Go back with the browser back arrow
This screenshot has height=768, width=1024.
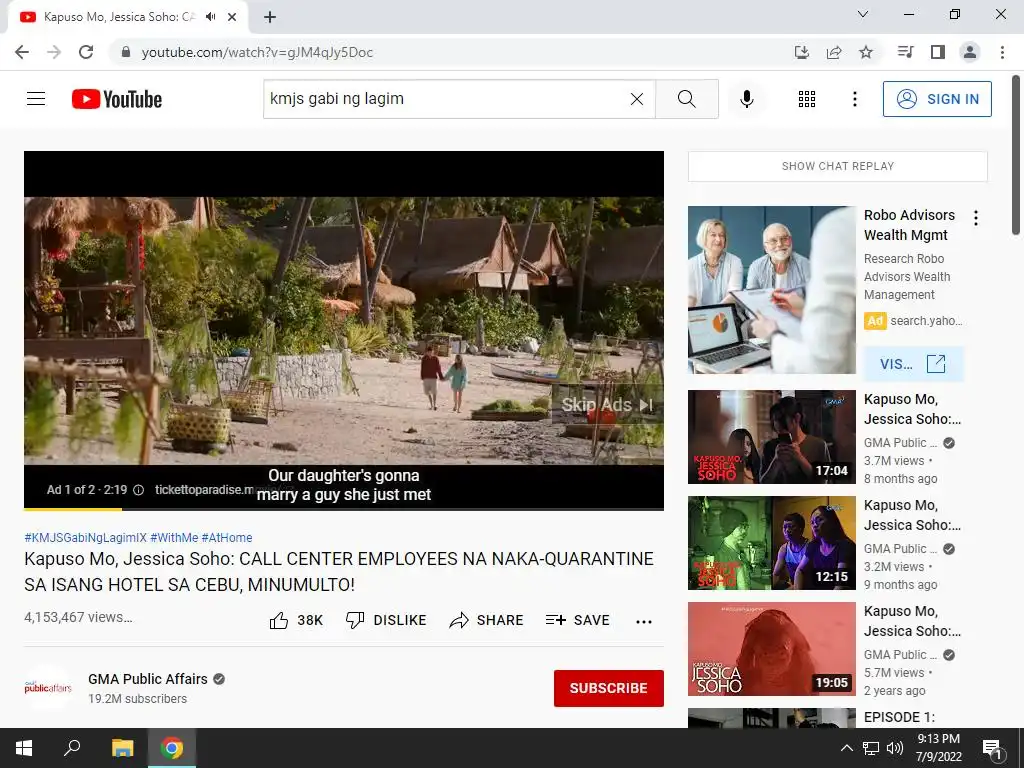pyautogui.click(x=22, y=52)
